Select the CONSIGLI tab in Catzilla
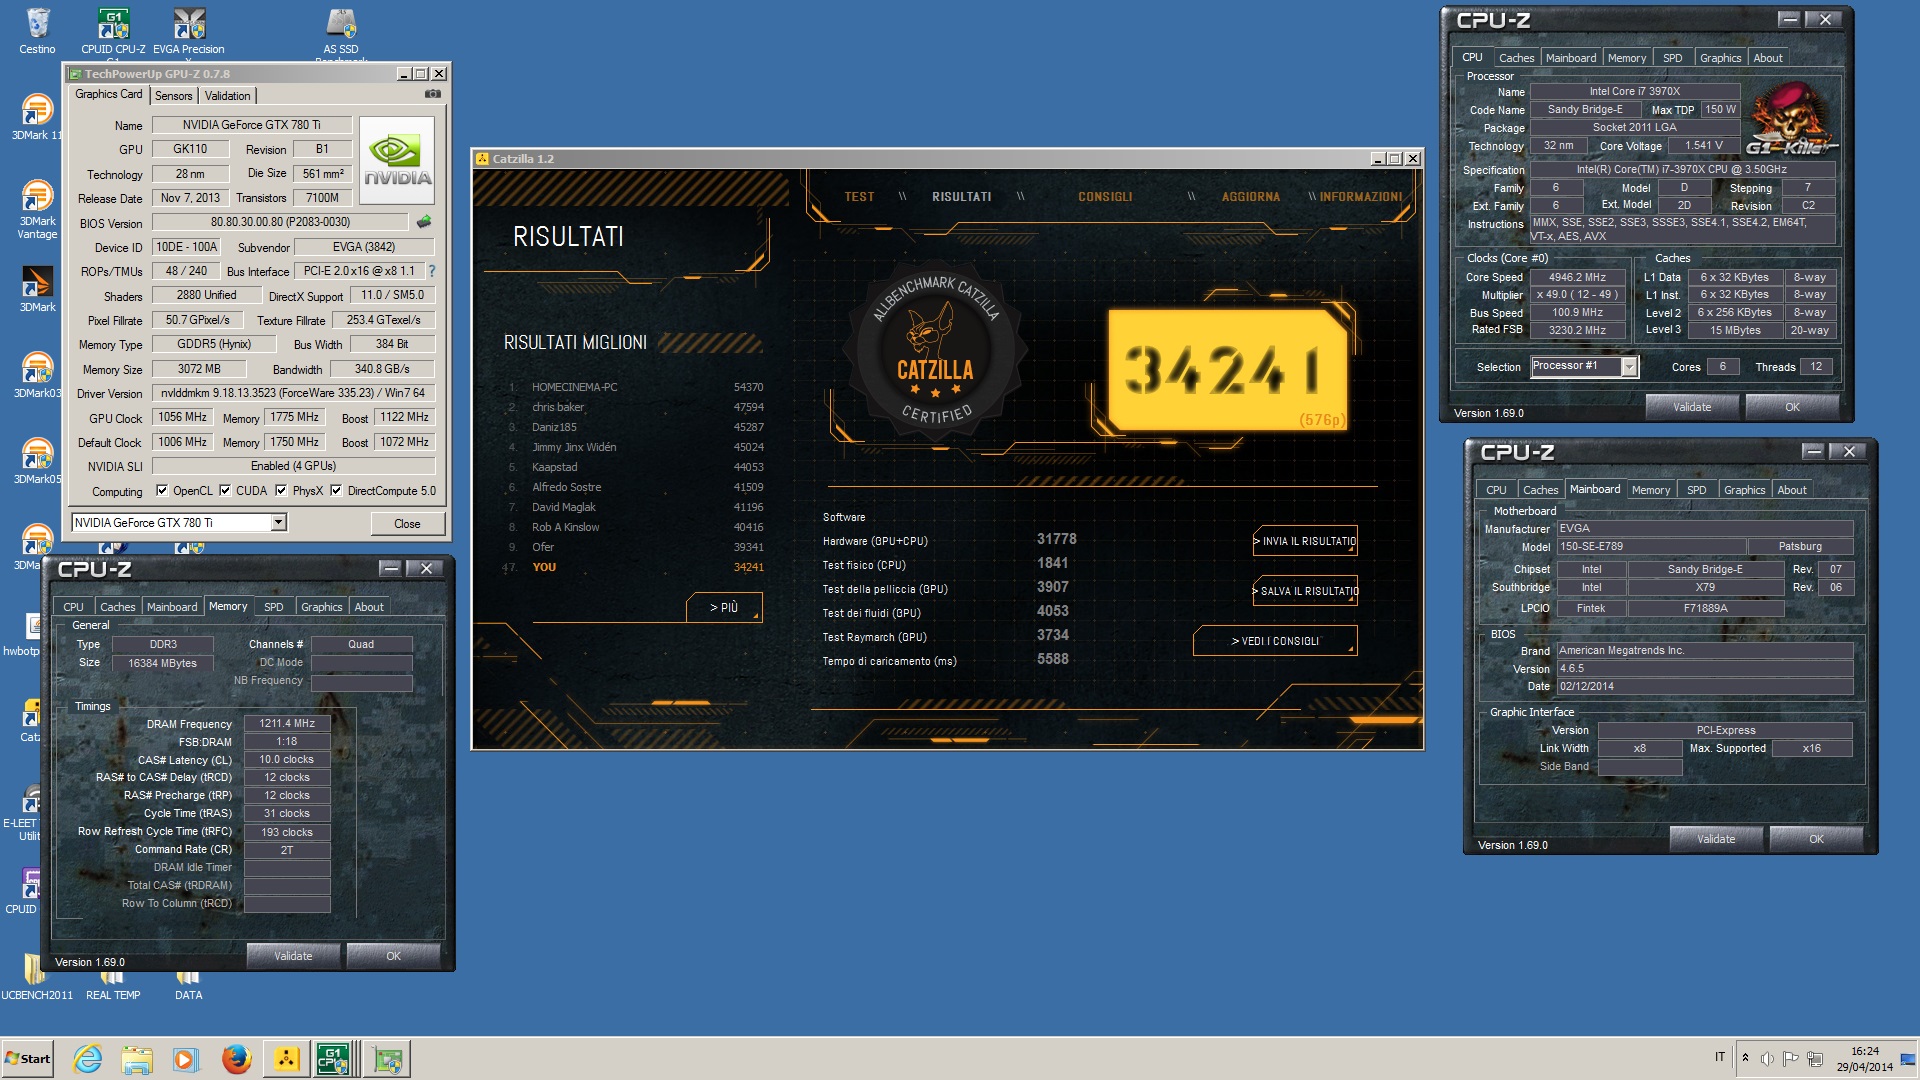This screenshot has width=1920, height=1080. (x=1105, y=197)
